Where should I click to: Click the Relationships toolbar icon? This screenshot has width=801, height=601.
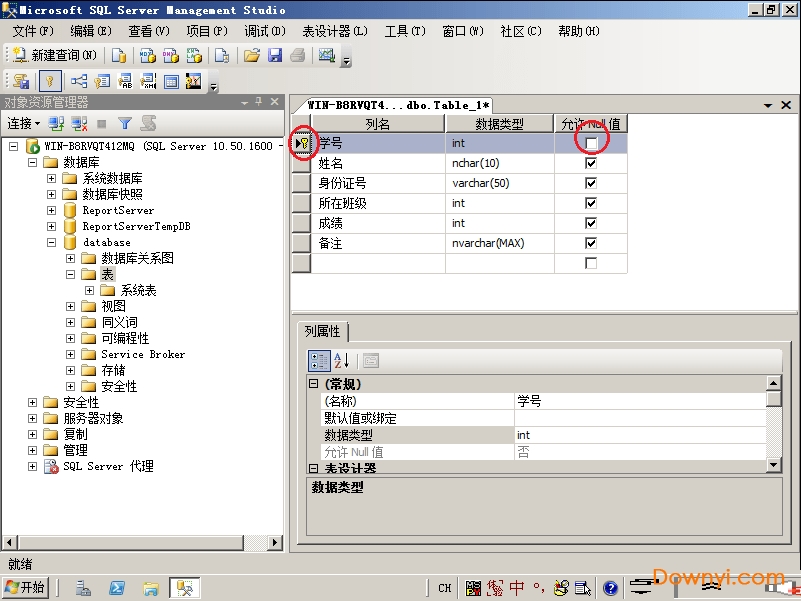coord(78,81)
